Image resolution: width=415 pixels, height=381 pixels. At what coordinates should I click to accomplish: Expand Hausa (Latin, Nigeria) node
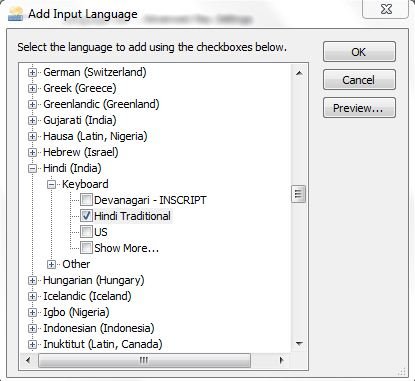click(x=32, y=136)
